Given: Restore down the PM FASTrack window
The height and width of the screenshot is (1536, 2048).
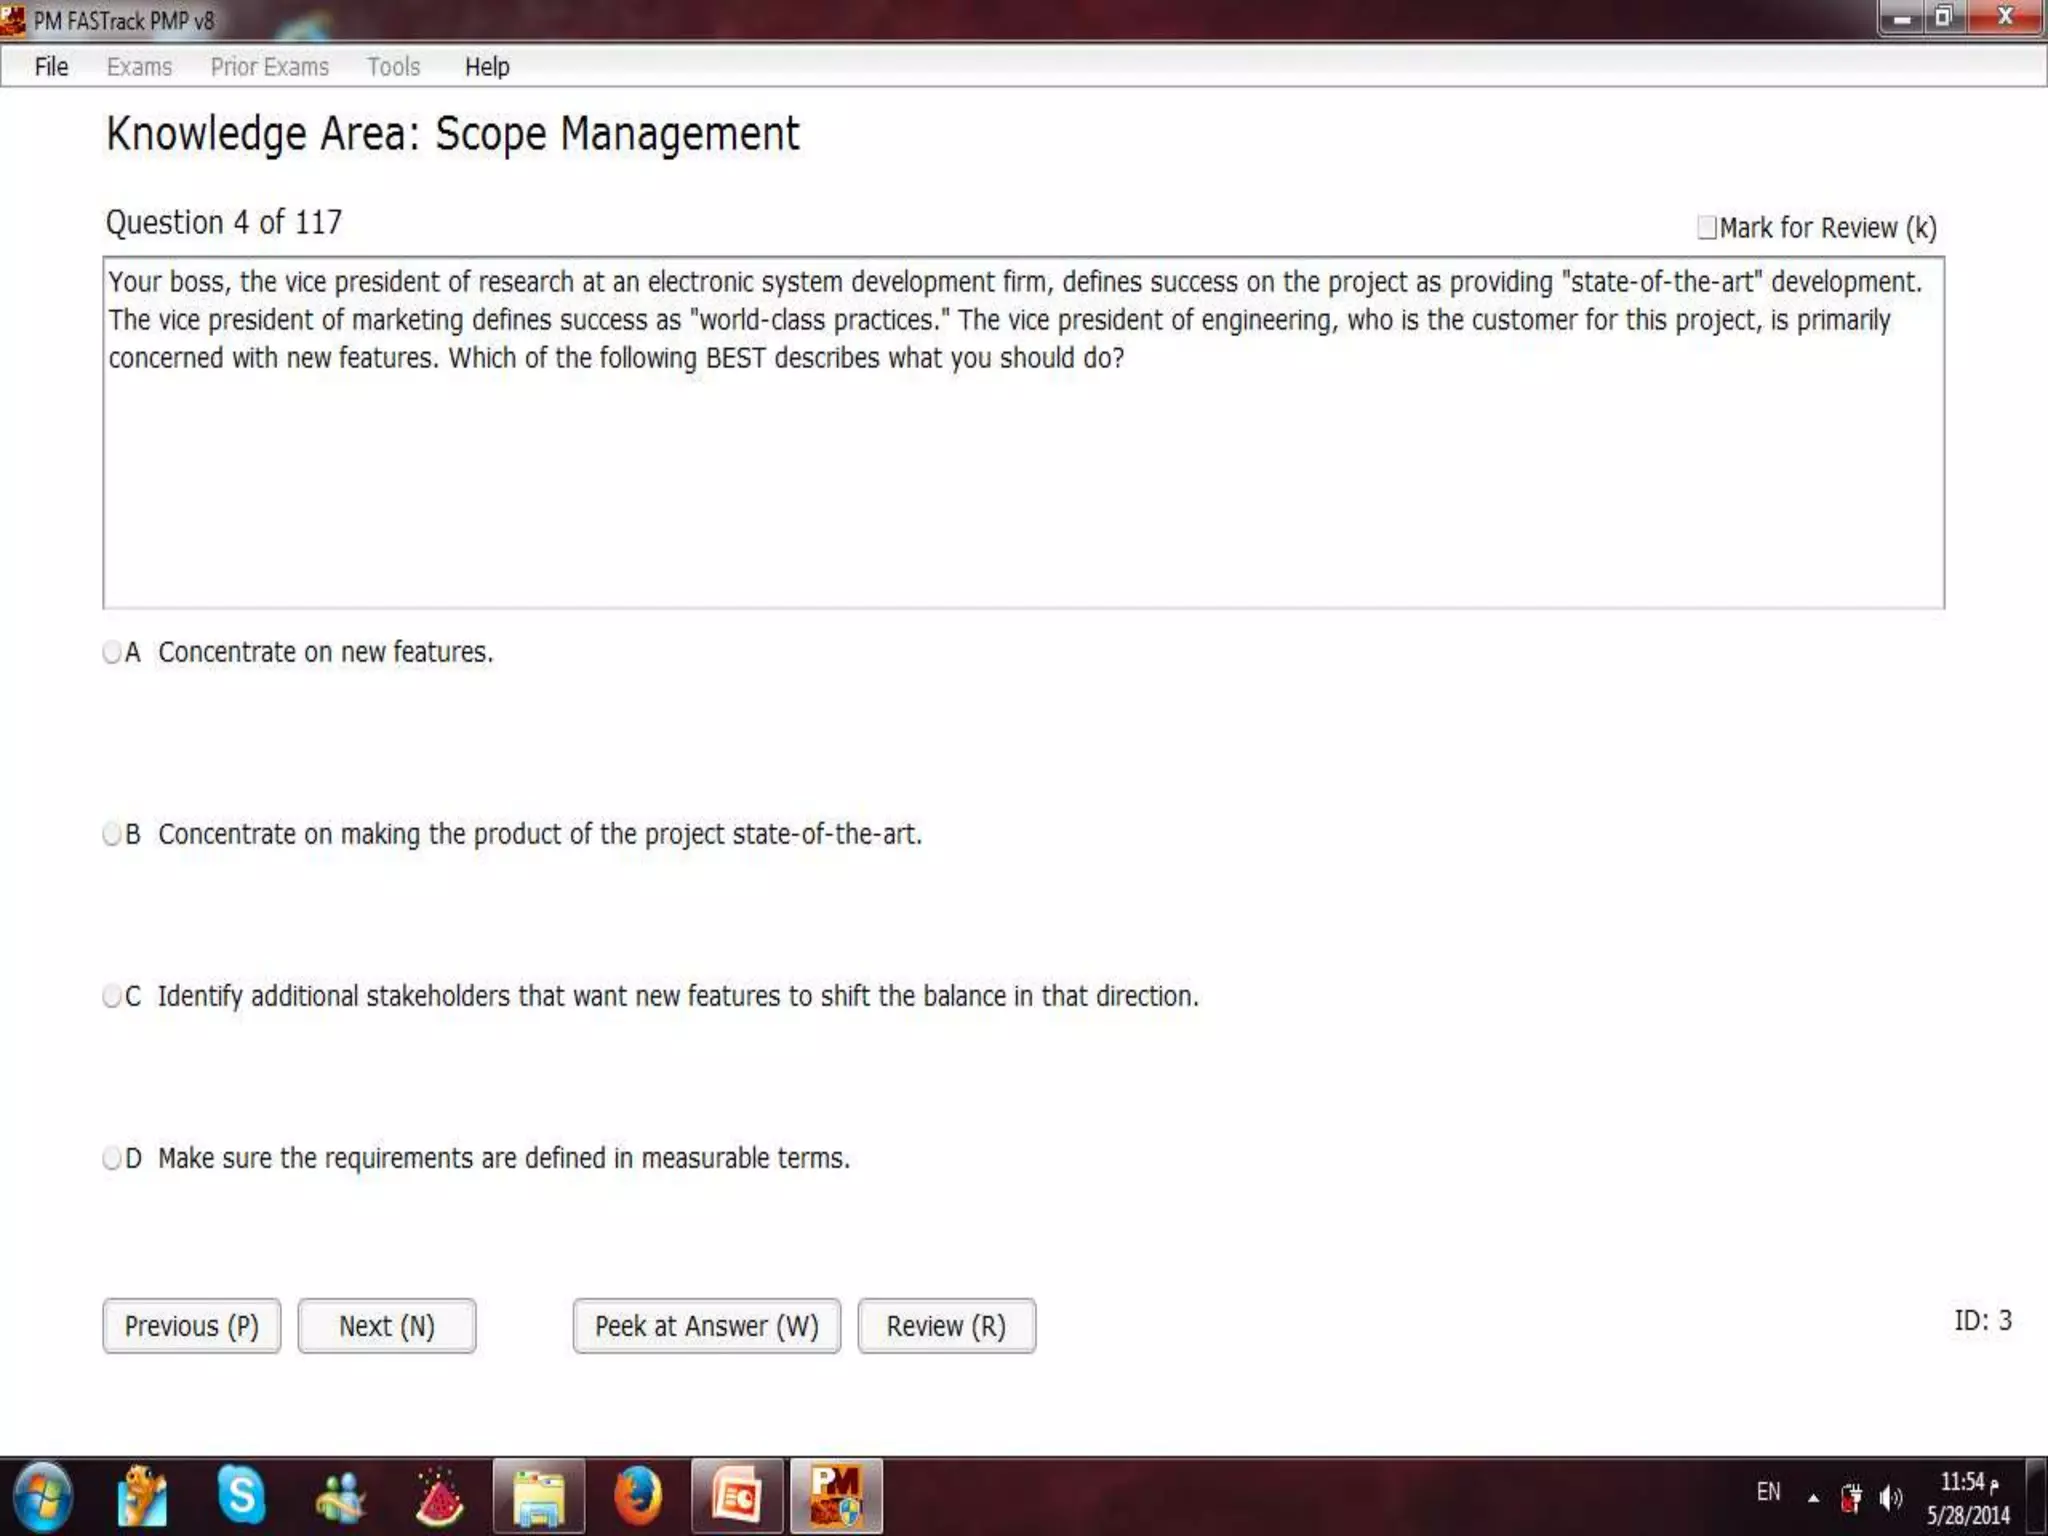Looking at the screenshot, I should (1944, 18).
